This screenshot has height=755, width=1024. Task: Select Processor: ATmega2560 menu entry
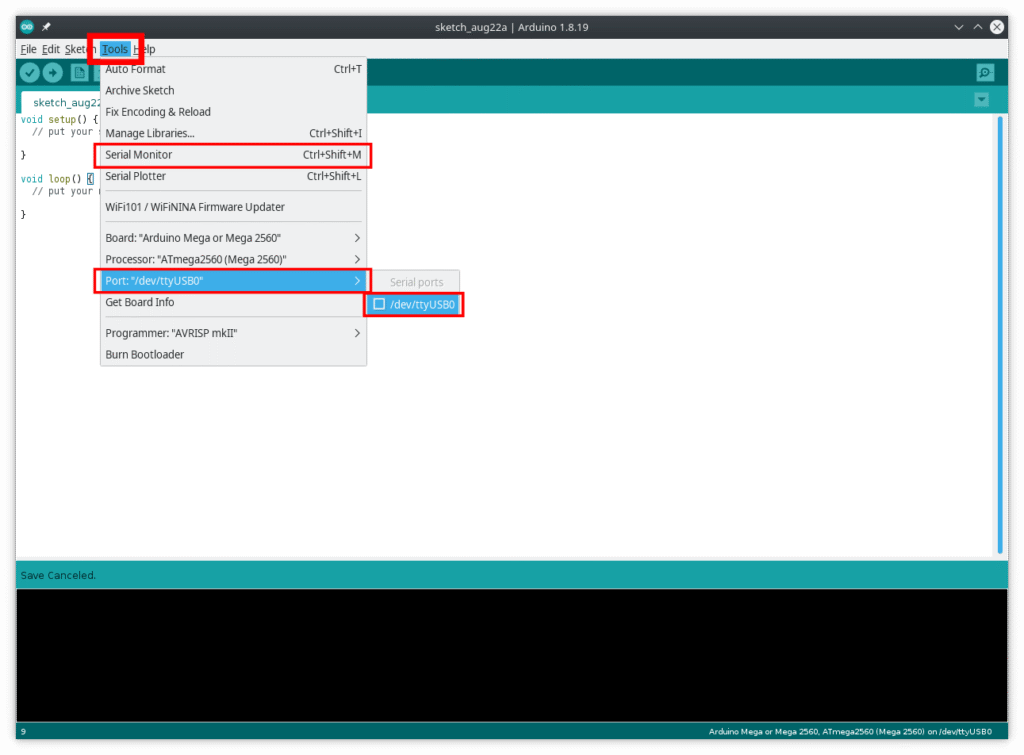tap(233, 259)
